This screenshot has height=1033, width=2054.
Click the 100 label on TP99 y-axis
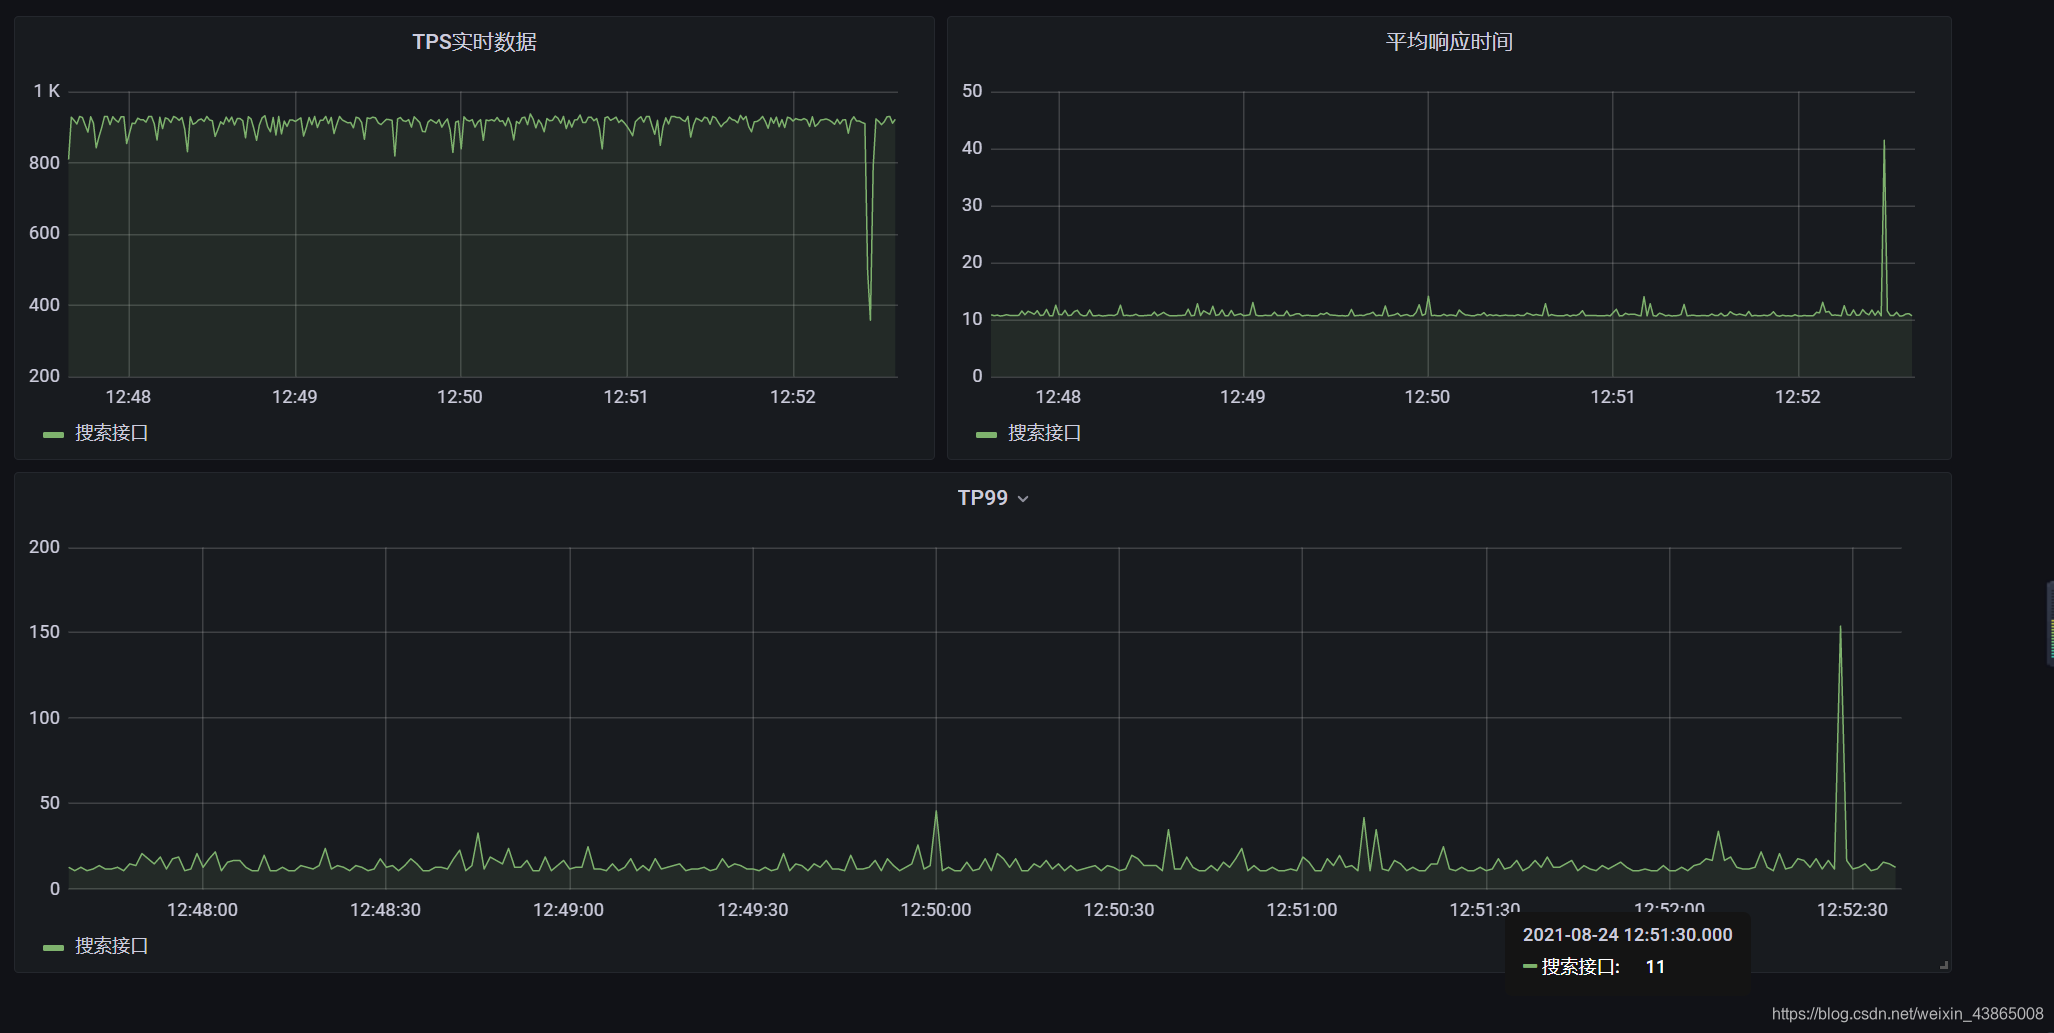pos(44,718)
